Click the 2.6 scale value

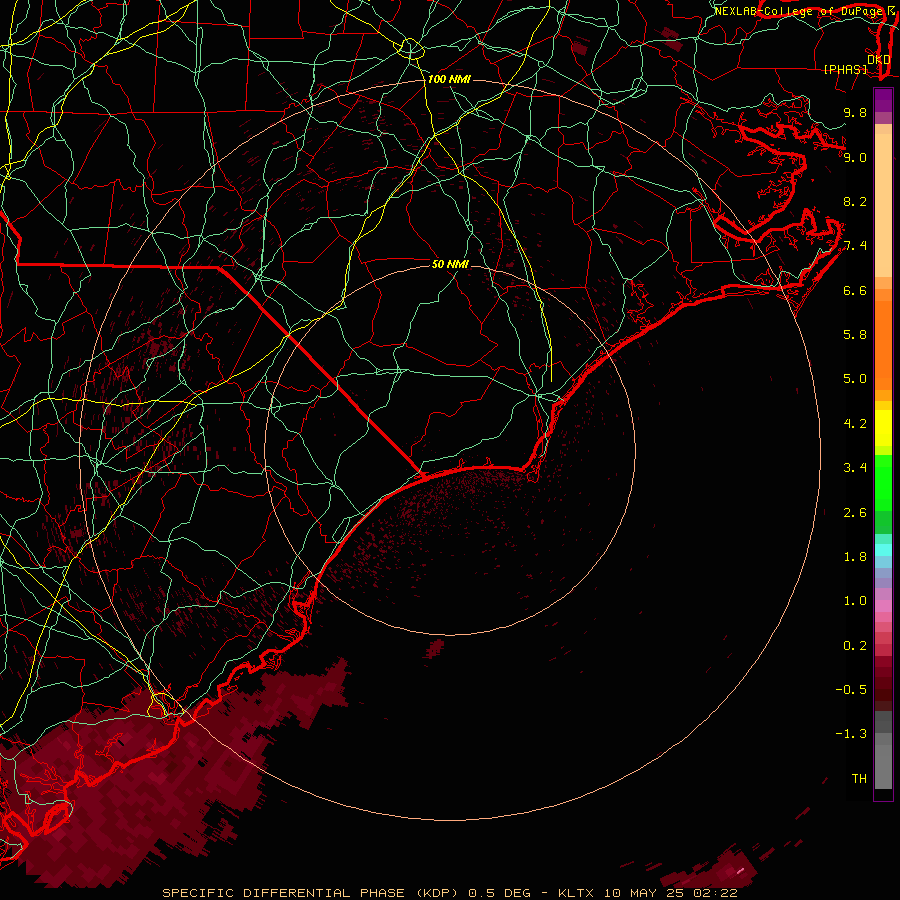[855, 513]
